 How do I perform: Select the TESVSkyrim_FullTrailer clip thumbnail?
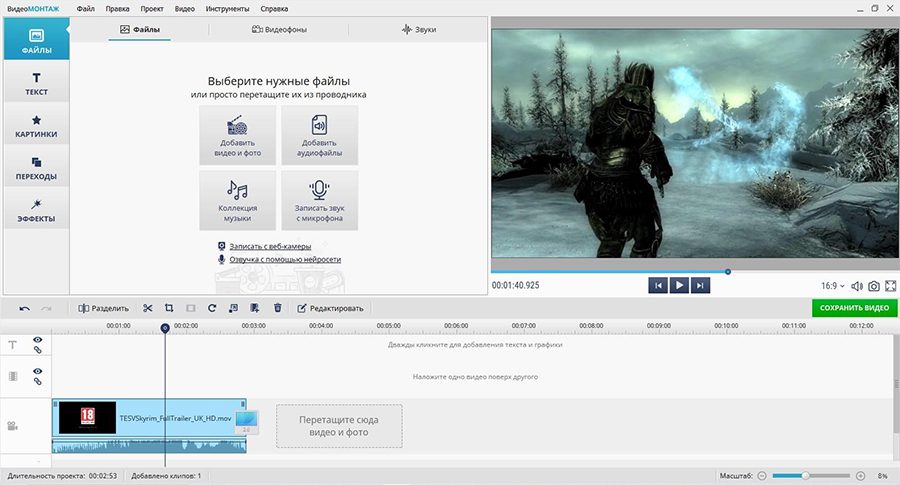click(x=87, y=417)
